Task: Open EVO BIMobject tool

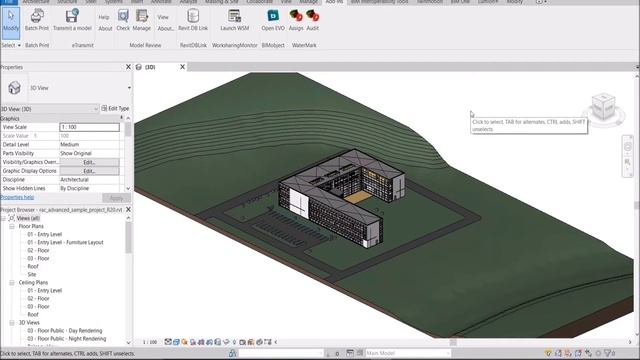Action: tap(273, 20)
